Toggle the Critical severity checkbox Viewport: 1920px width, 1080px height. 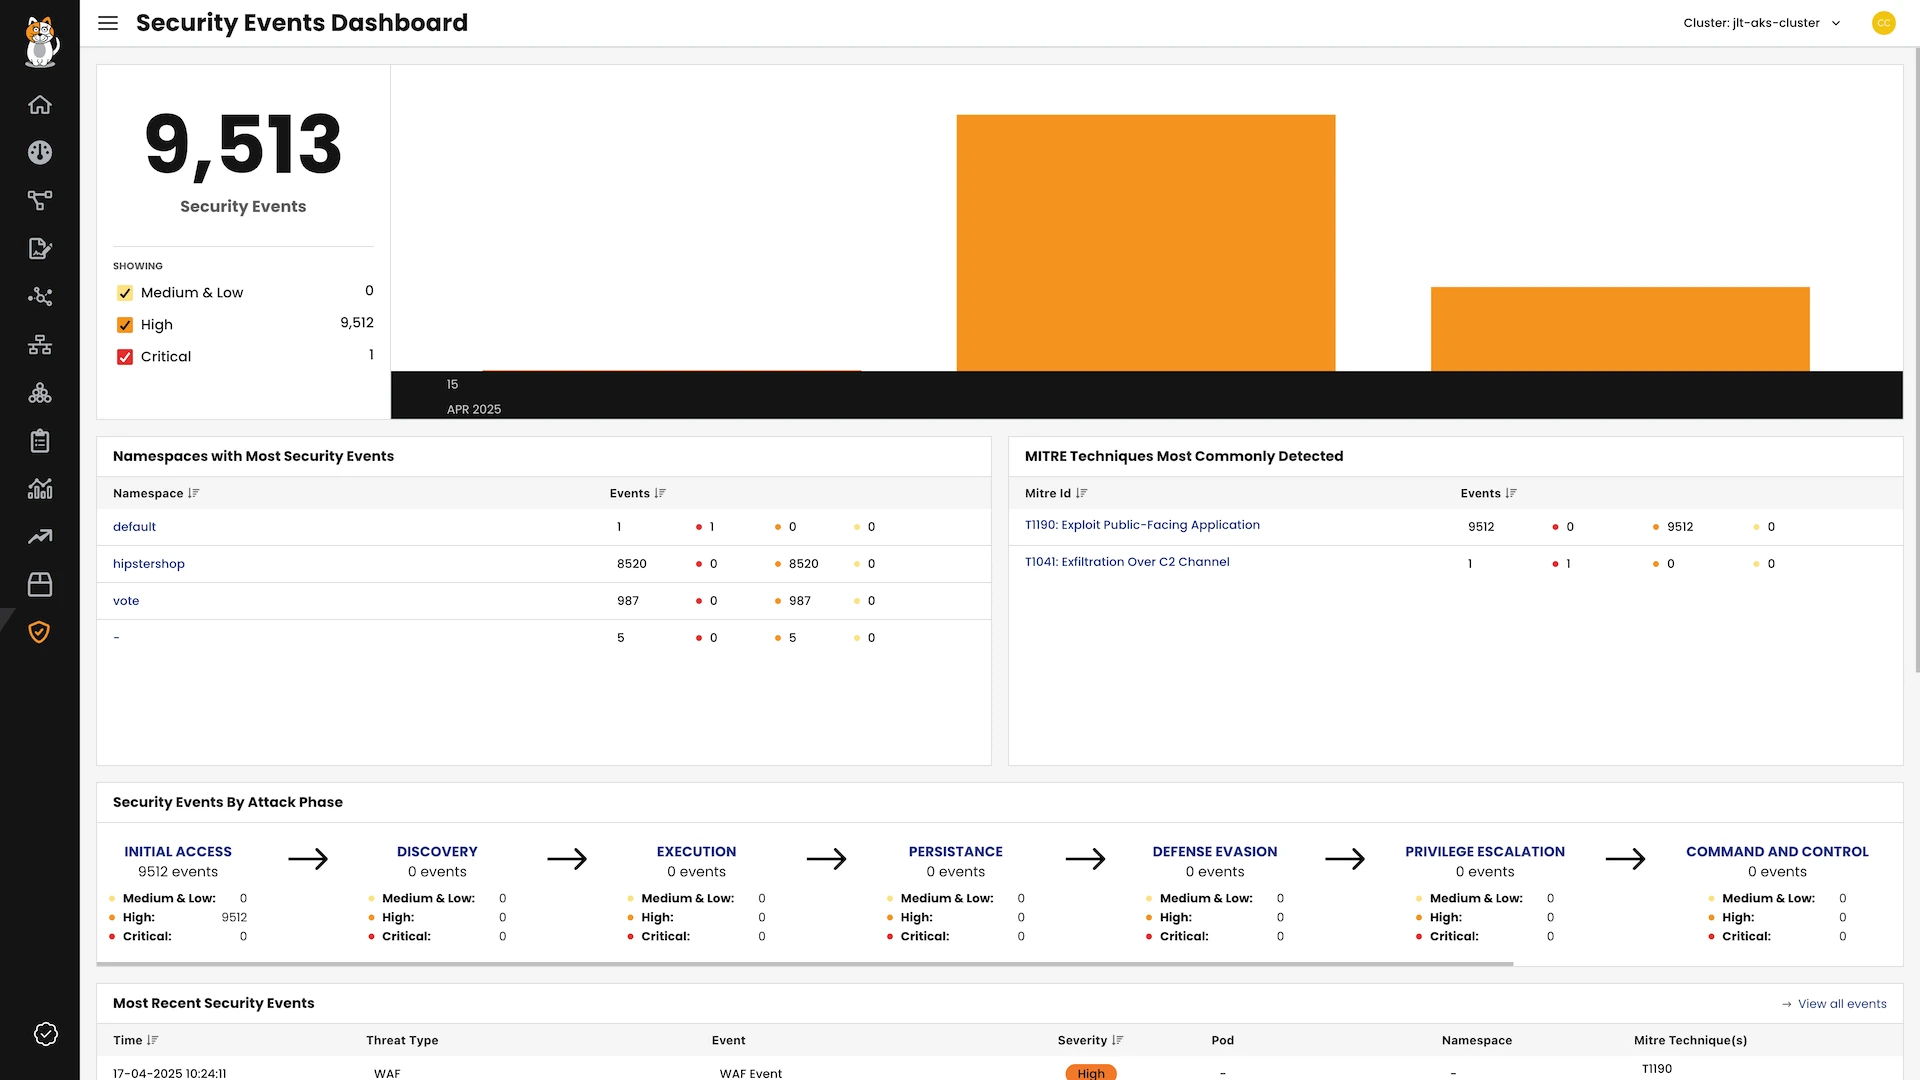click(125, 357)
